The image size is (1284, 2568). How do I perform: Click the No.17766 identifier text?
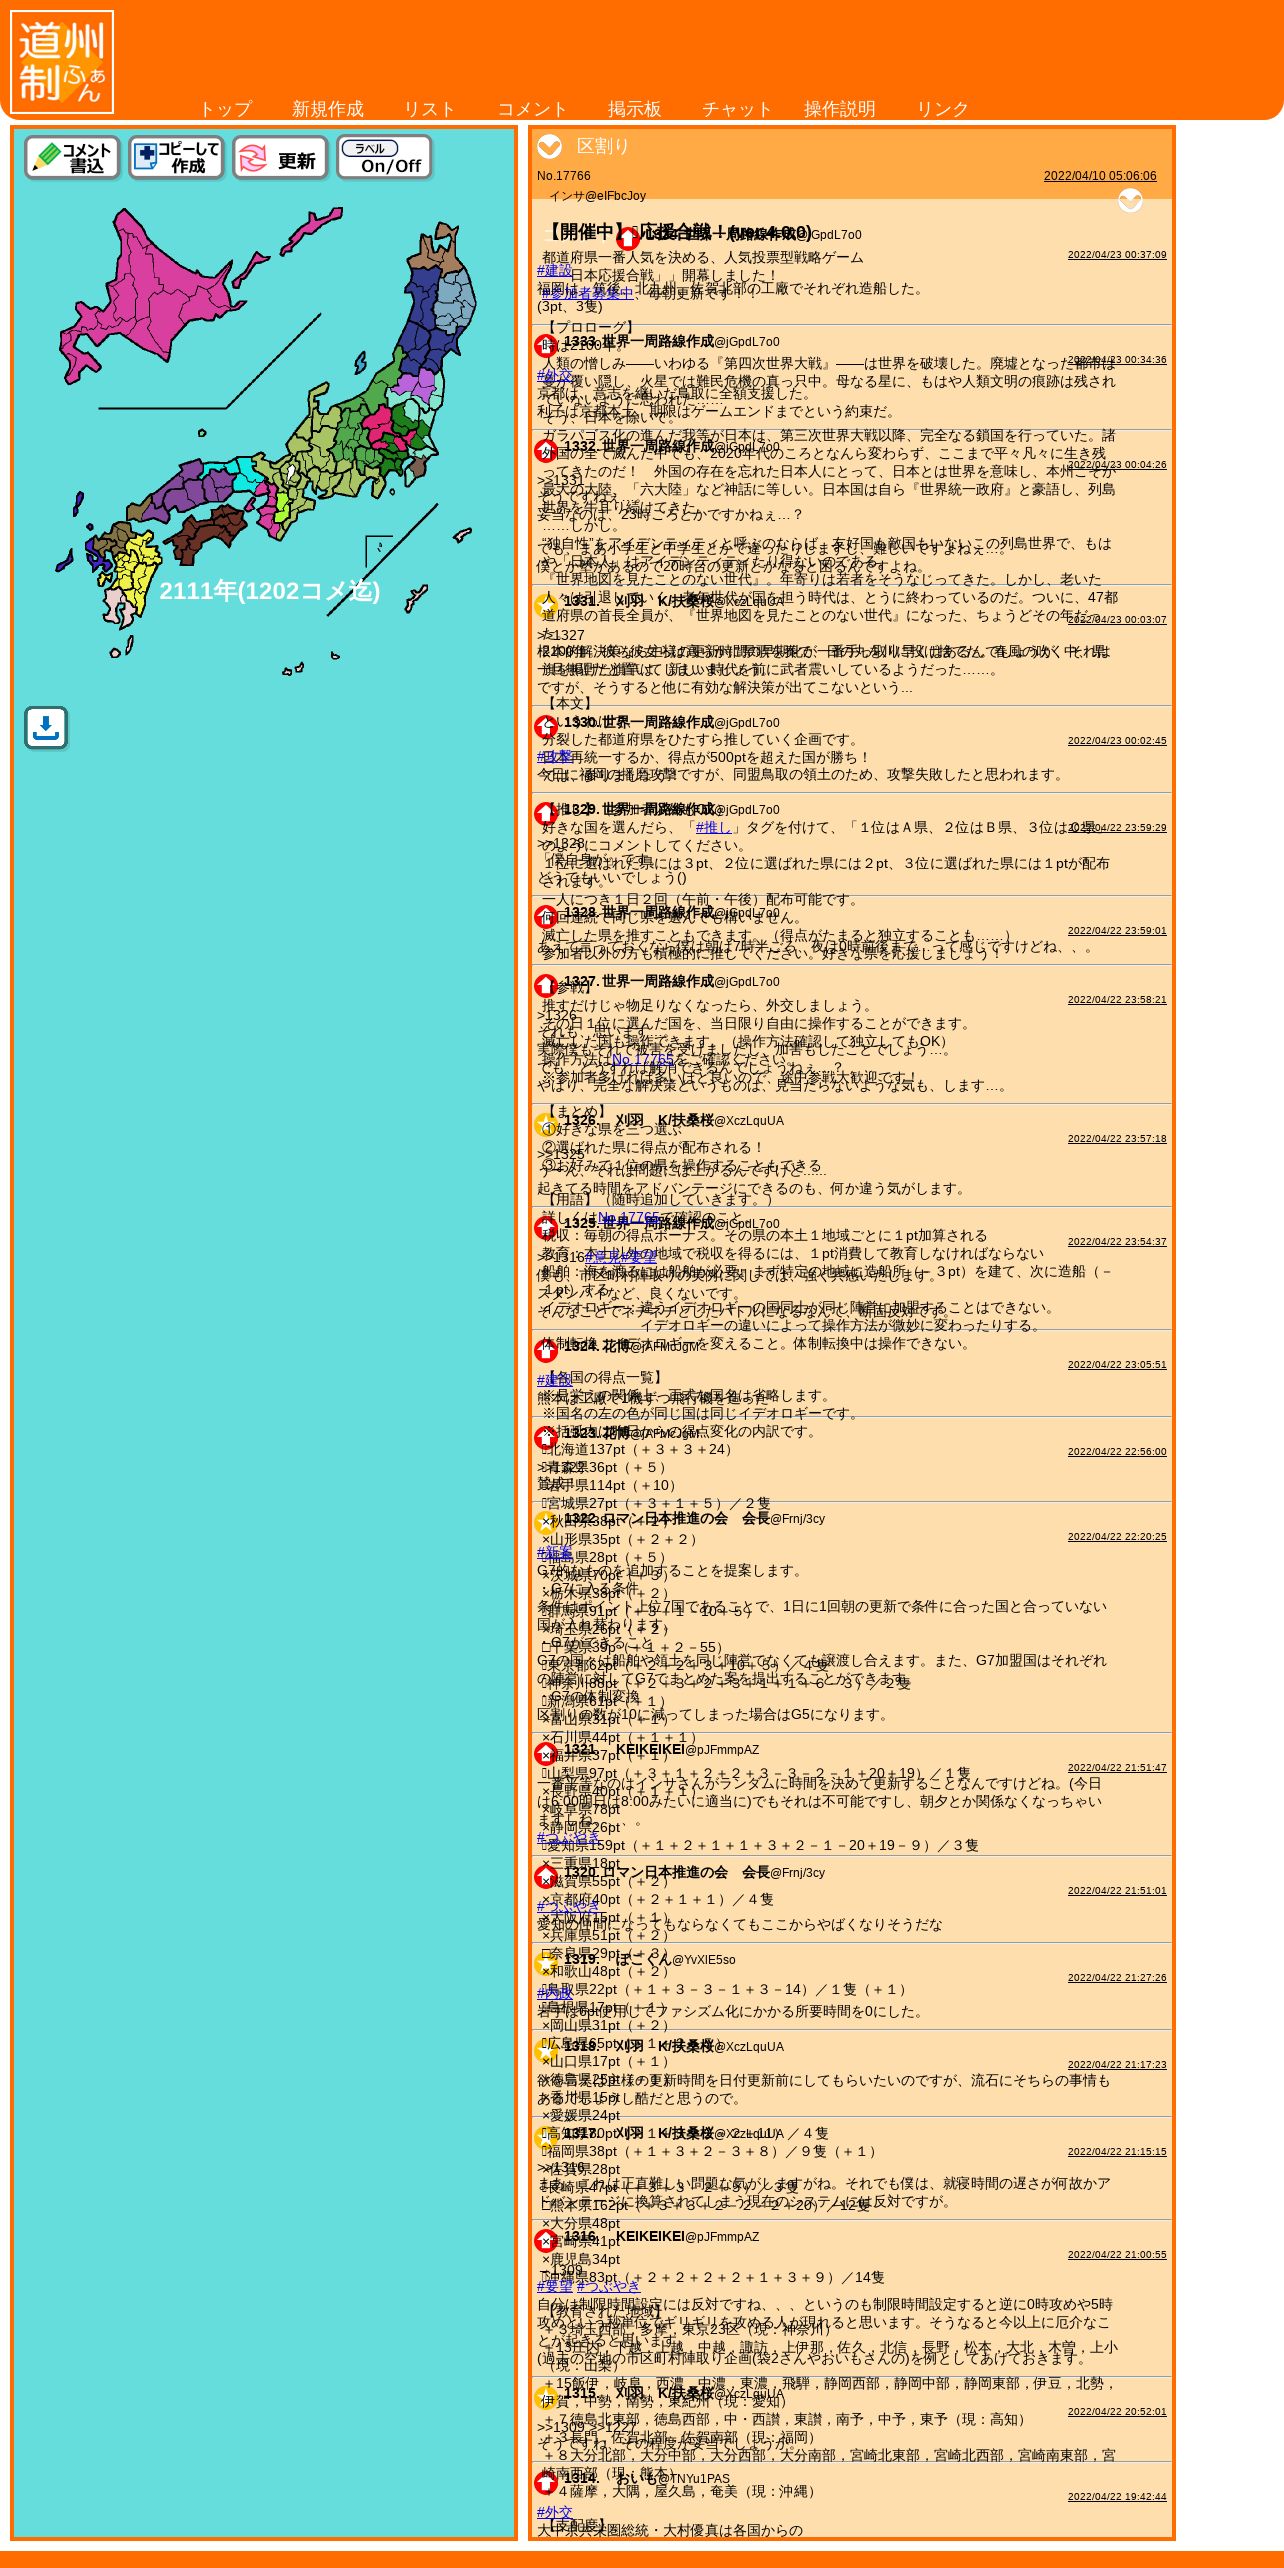coord(564,176)
